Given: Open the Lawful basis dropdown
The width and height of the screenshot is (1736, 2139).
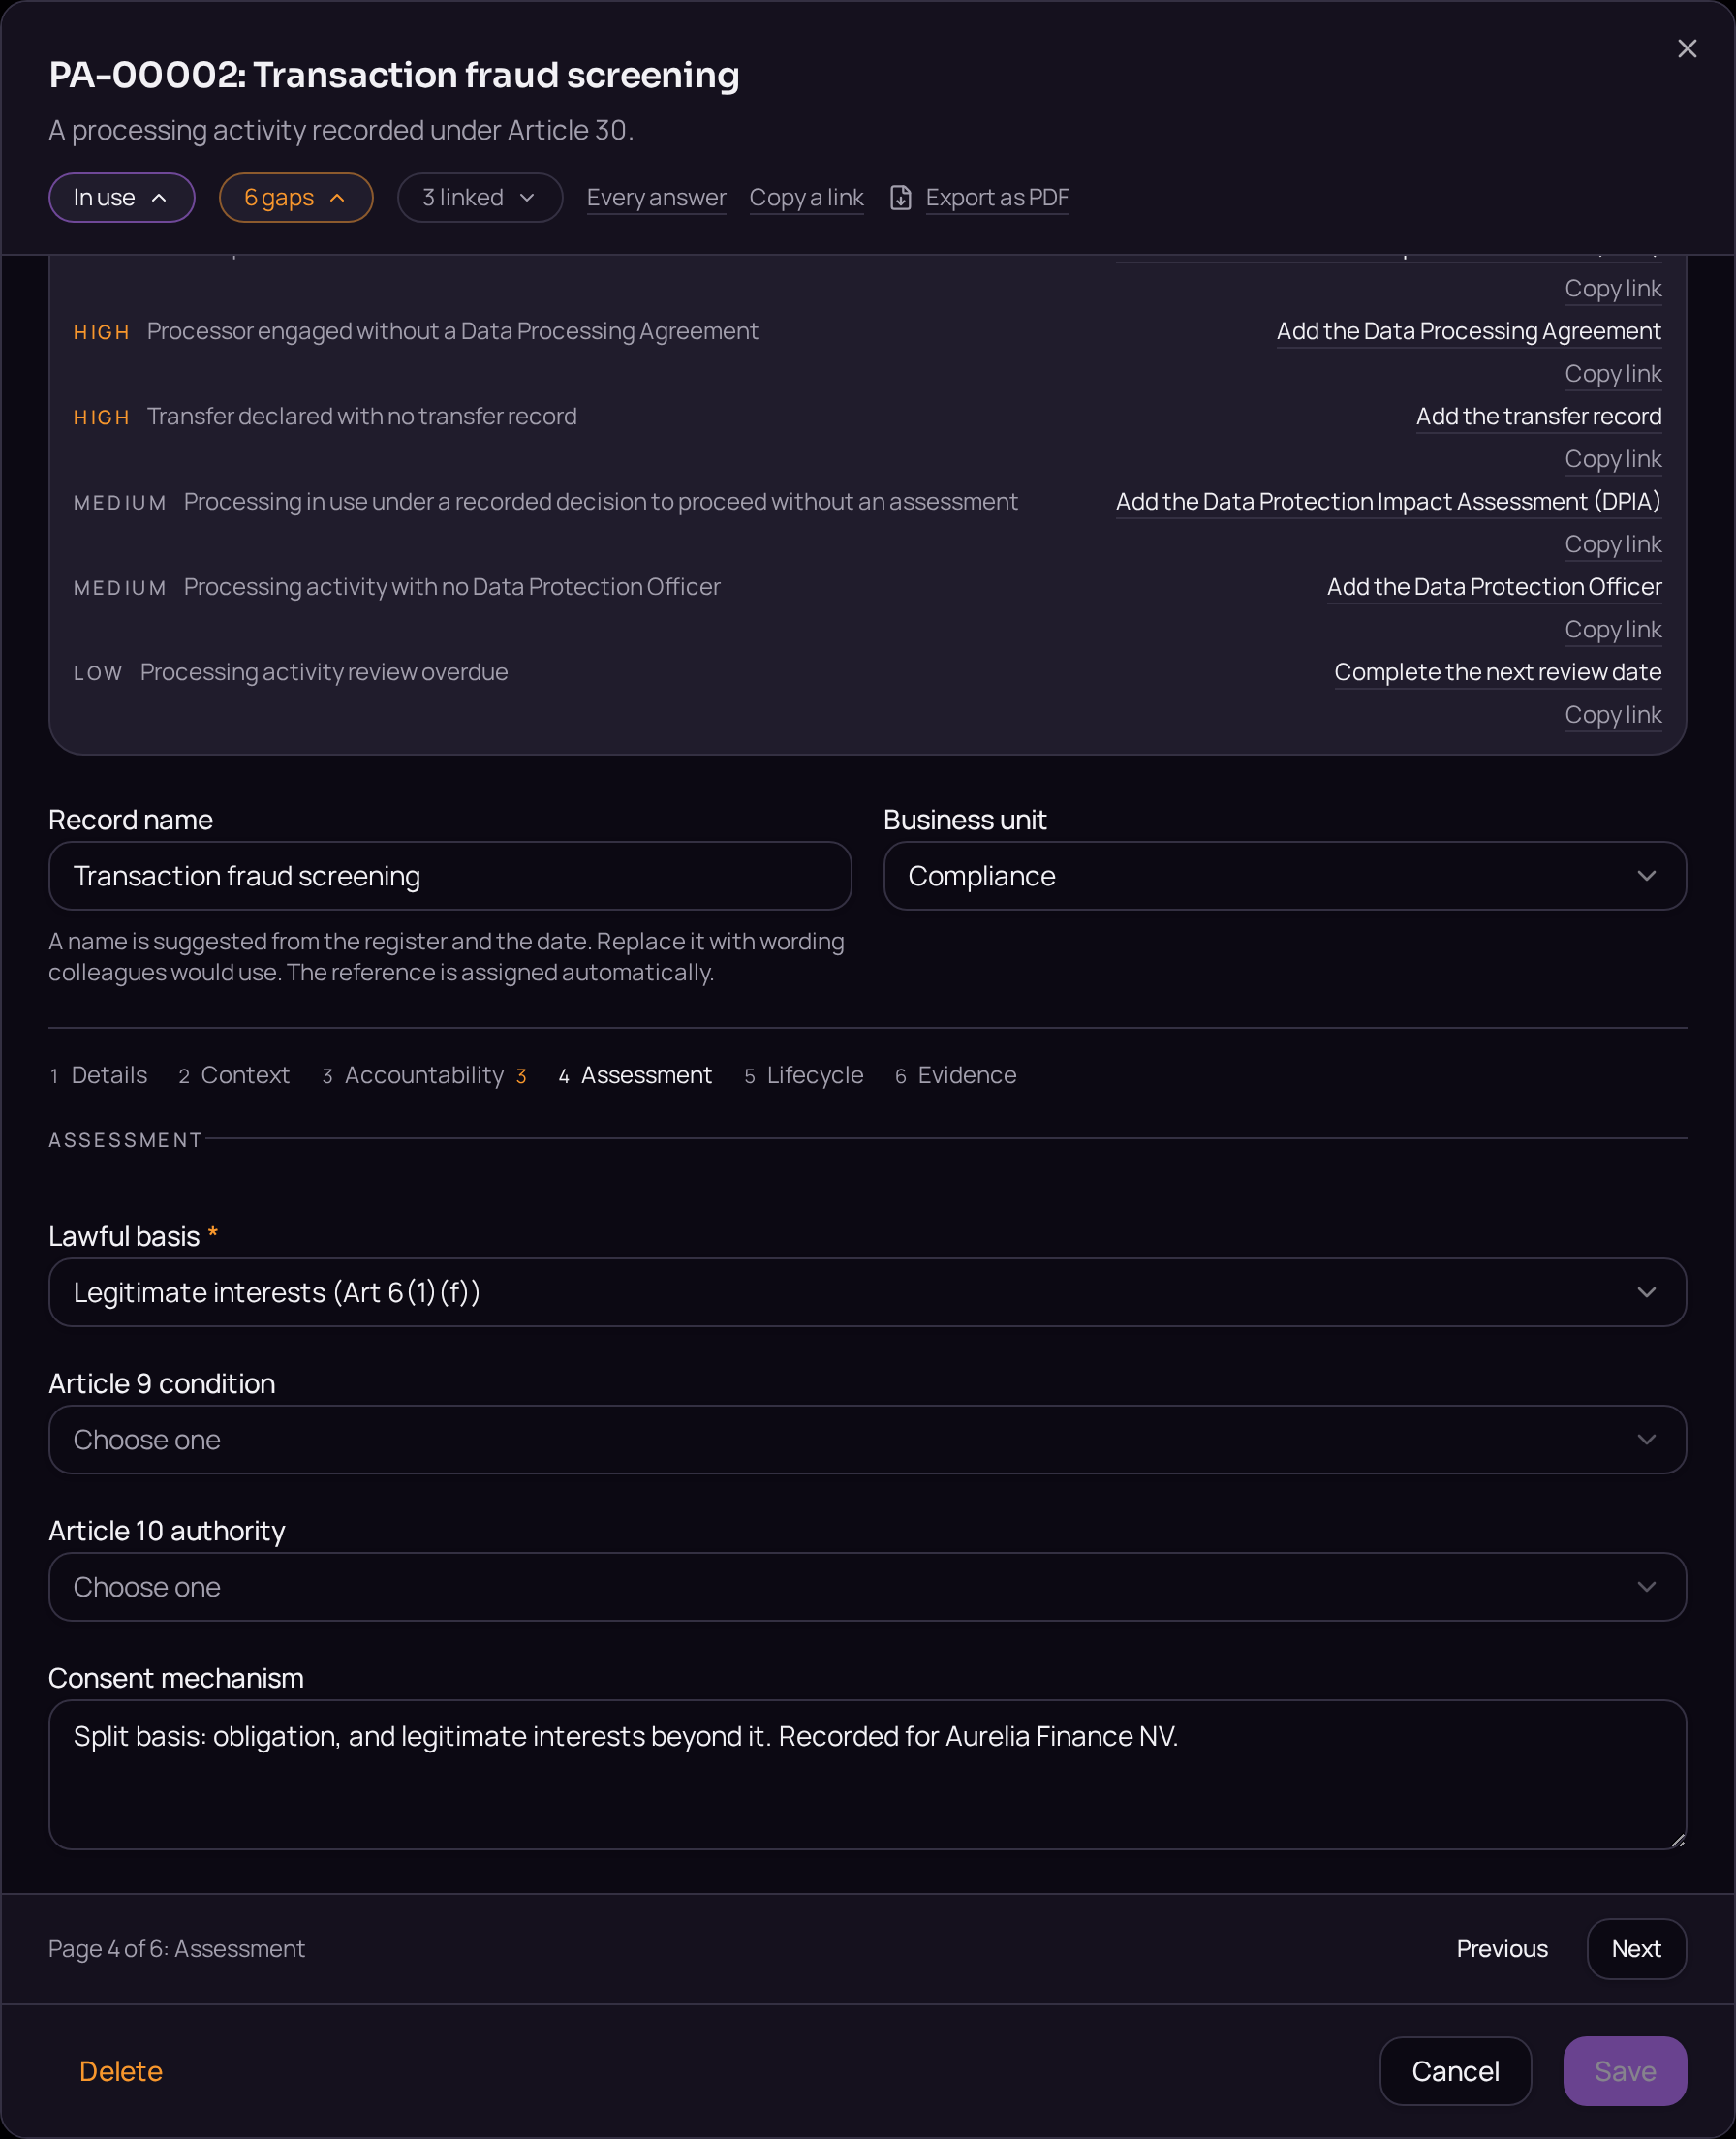Looking at the screenshot, I should point(868,1292).
